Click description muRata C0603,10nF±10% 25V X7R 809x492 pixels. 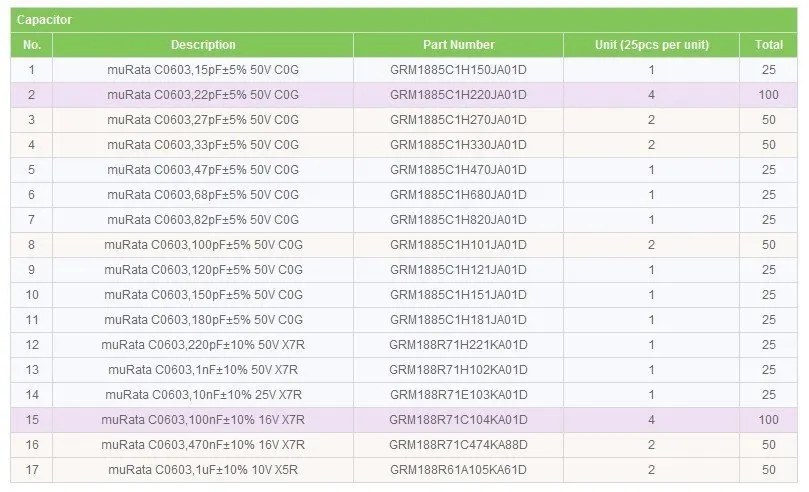(203, 395)
